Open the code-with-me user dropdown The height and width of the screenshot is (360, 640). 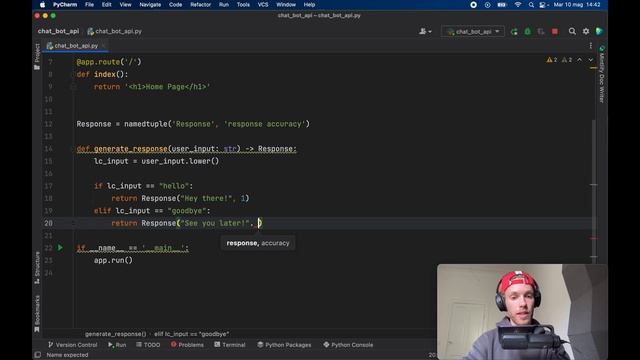pos(425,31)
